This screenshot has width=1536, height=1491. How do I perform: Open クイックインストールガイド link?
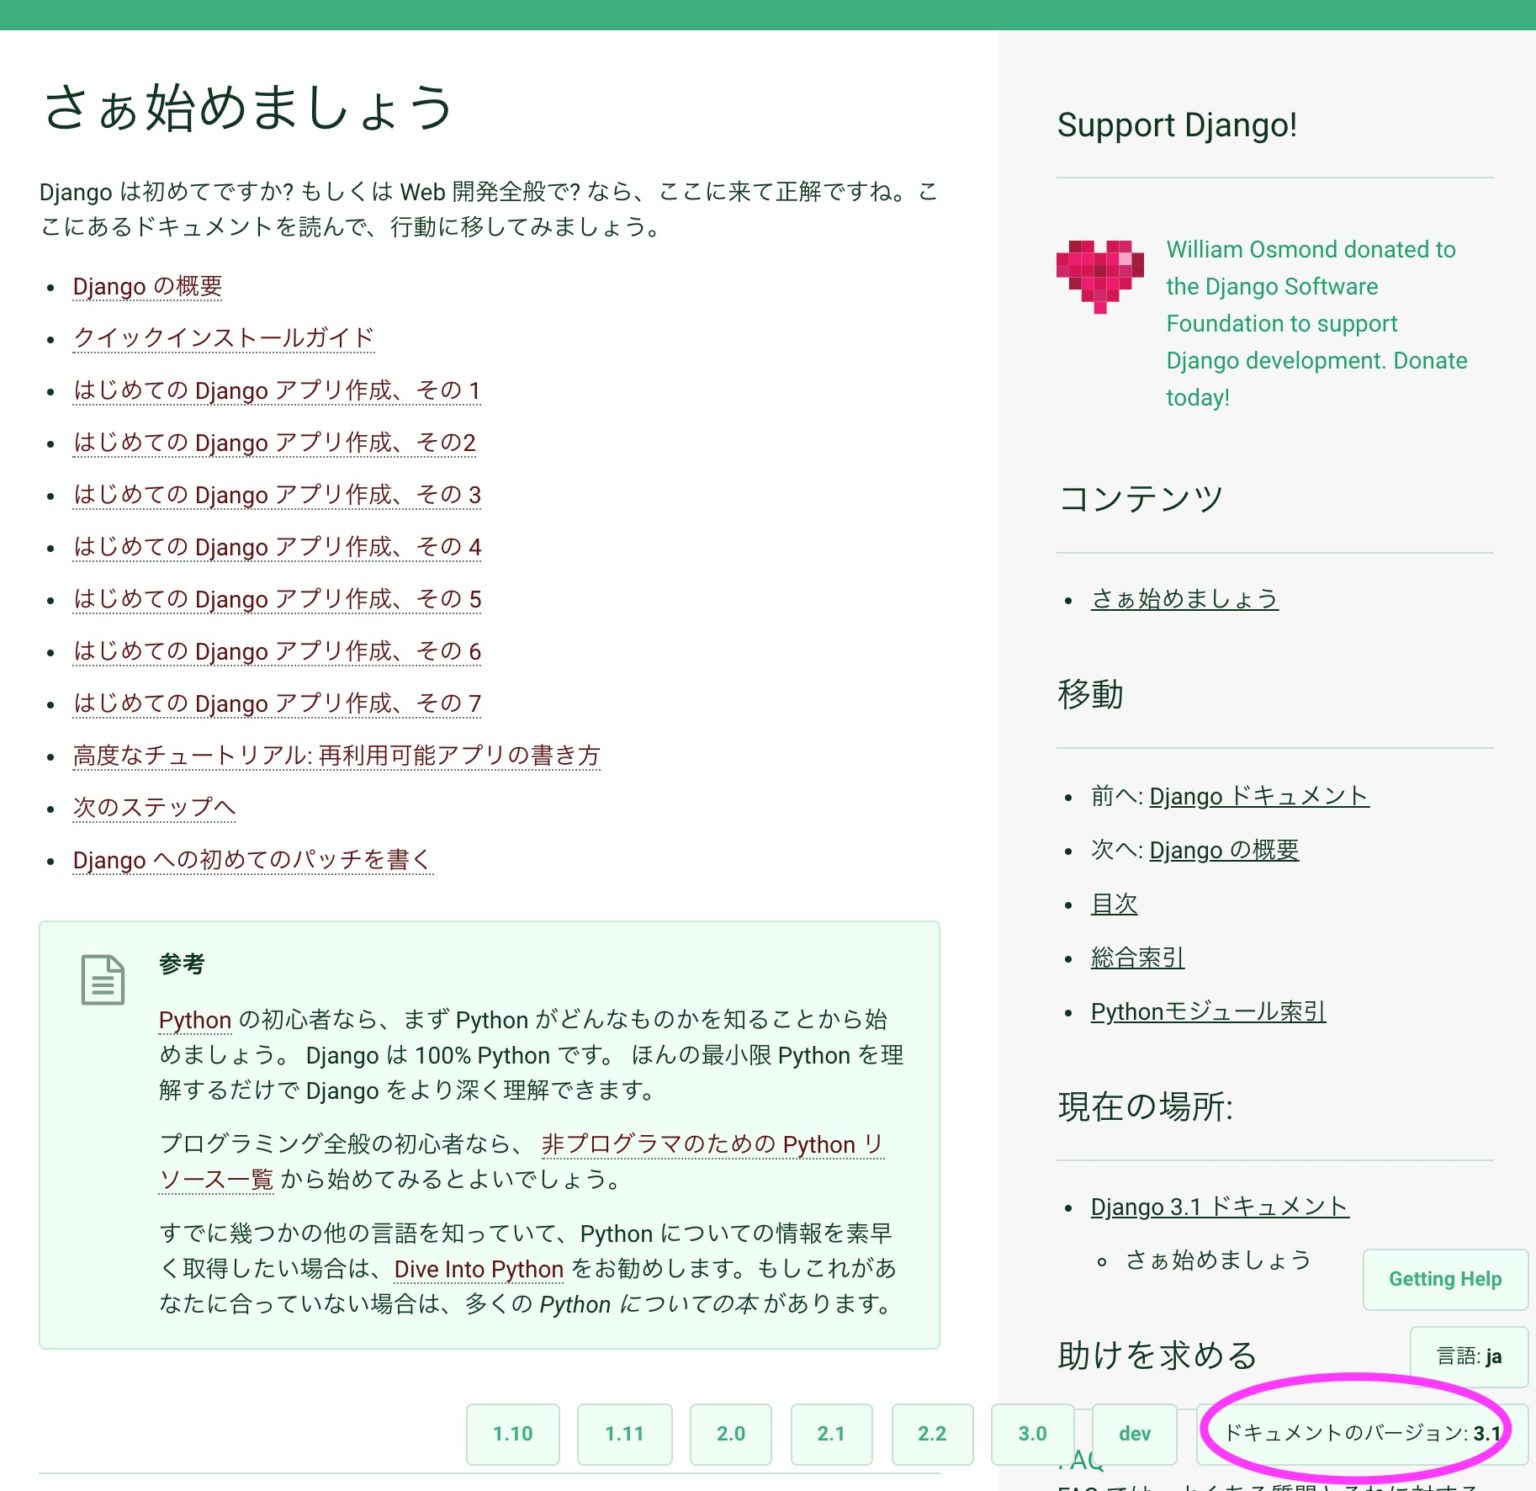223,339
